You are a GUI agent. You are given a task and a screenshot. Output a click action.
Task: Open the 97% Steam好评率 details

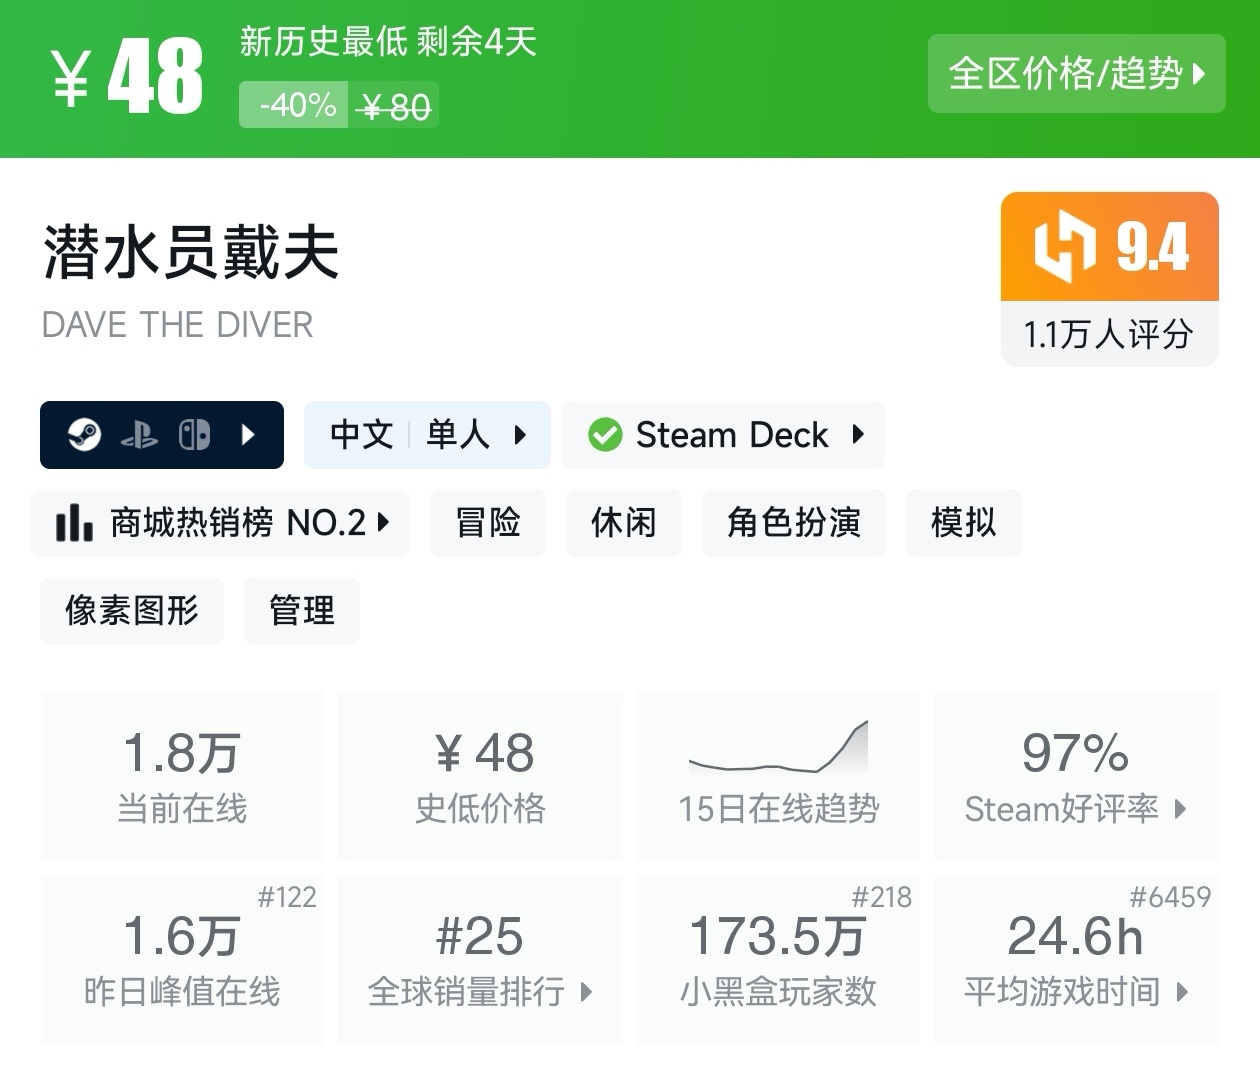(x=1076, y=775)
